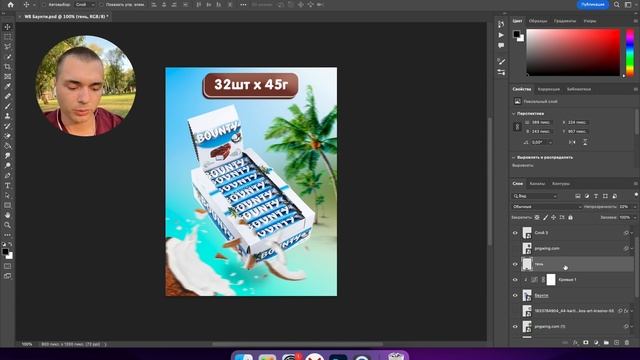Create a new group with folder icon
The width and height of the screenshot is (640, 360).
pos(606,342)
